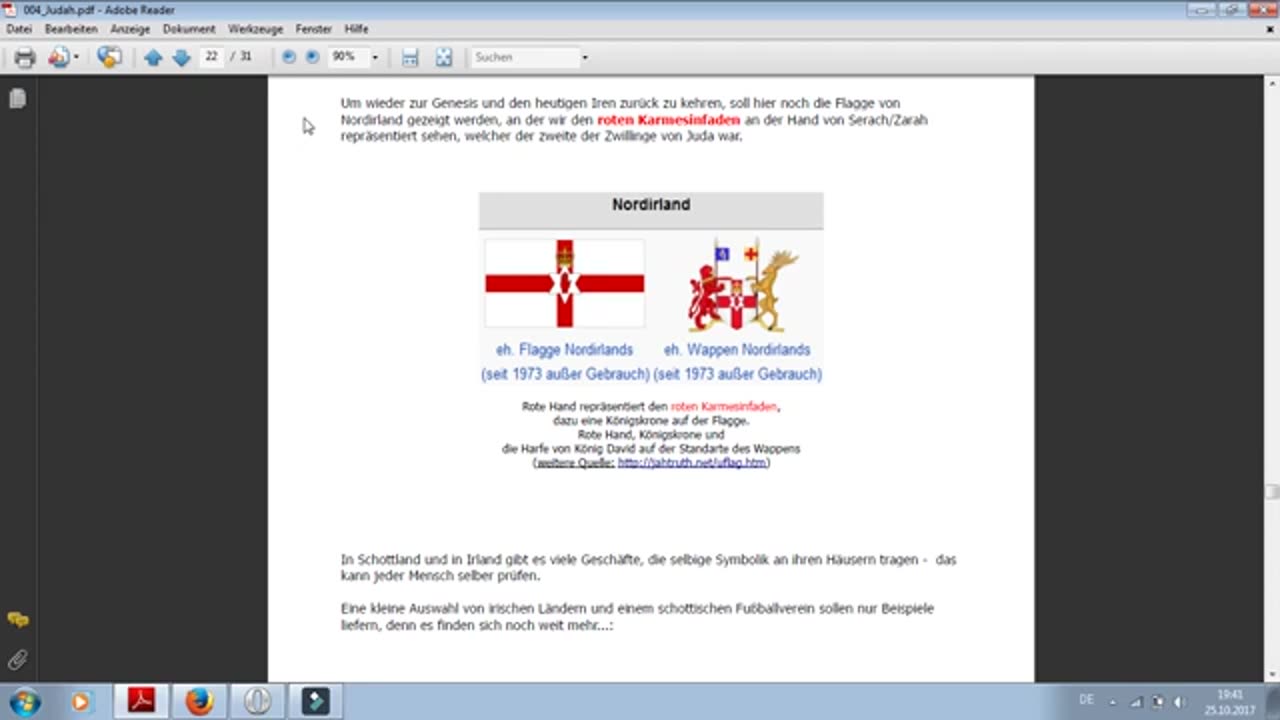The image size is (1280, 720).
Task: Click the collaboration globe icon
Action: 109,57
